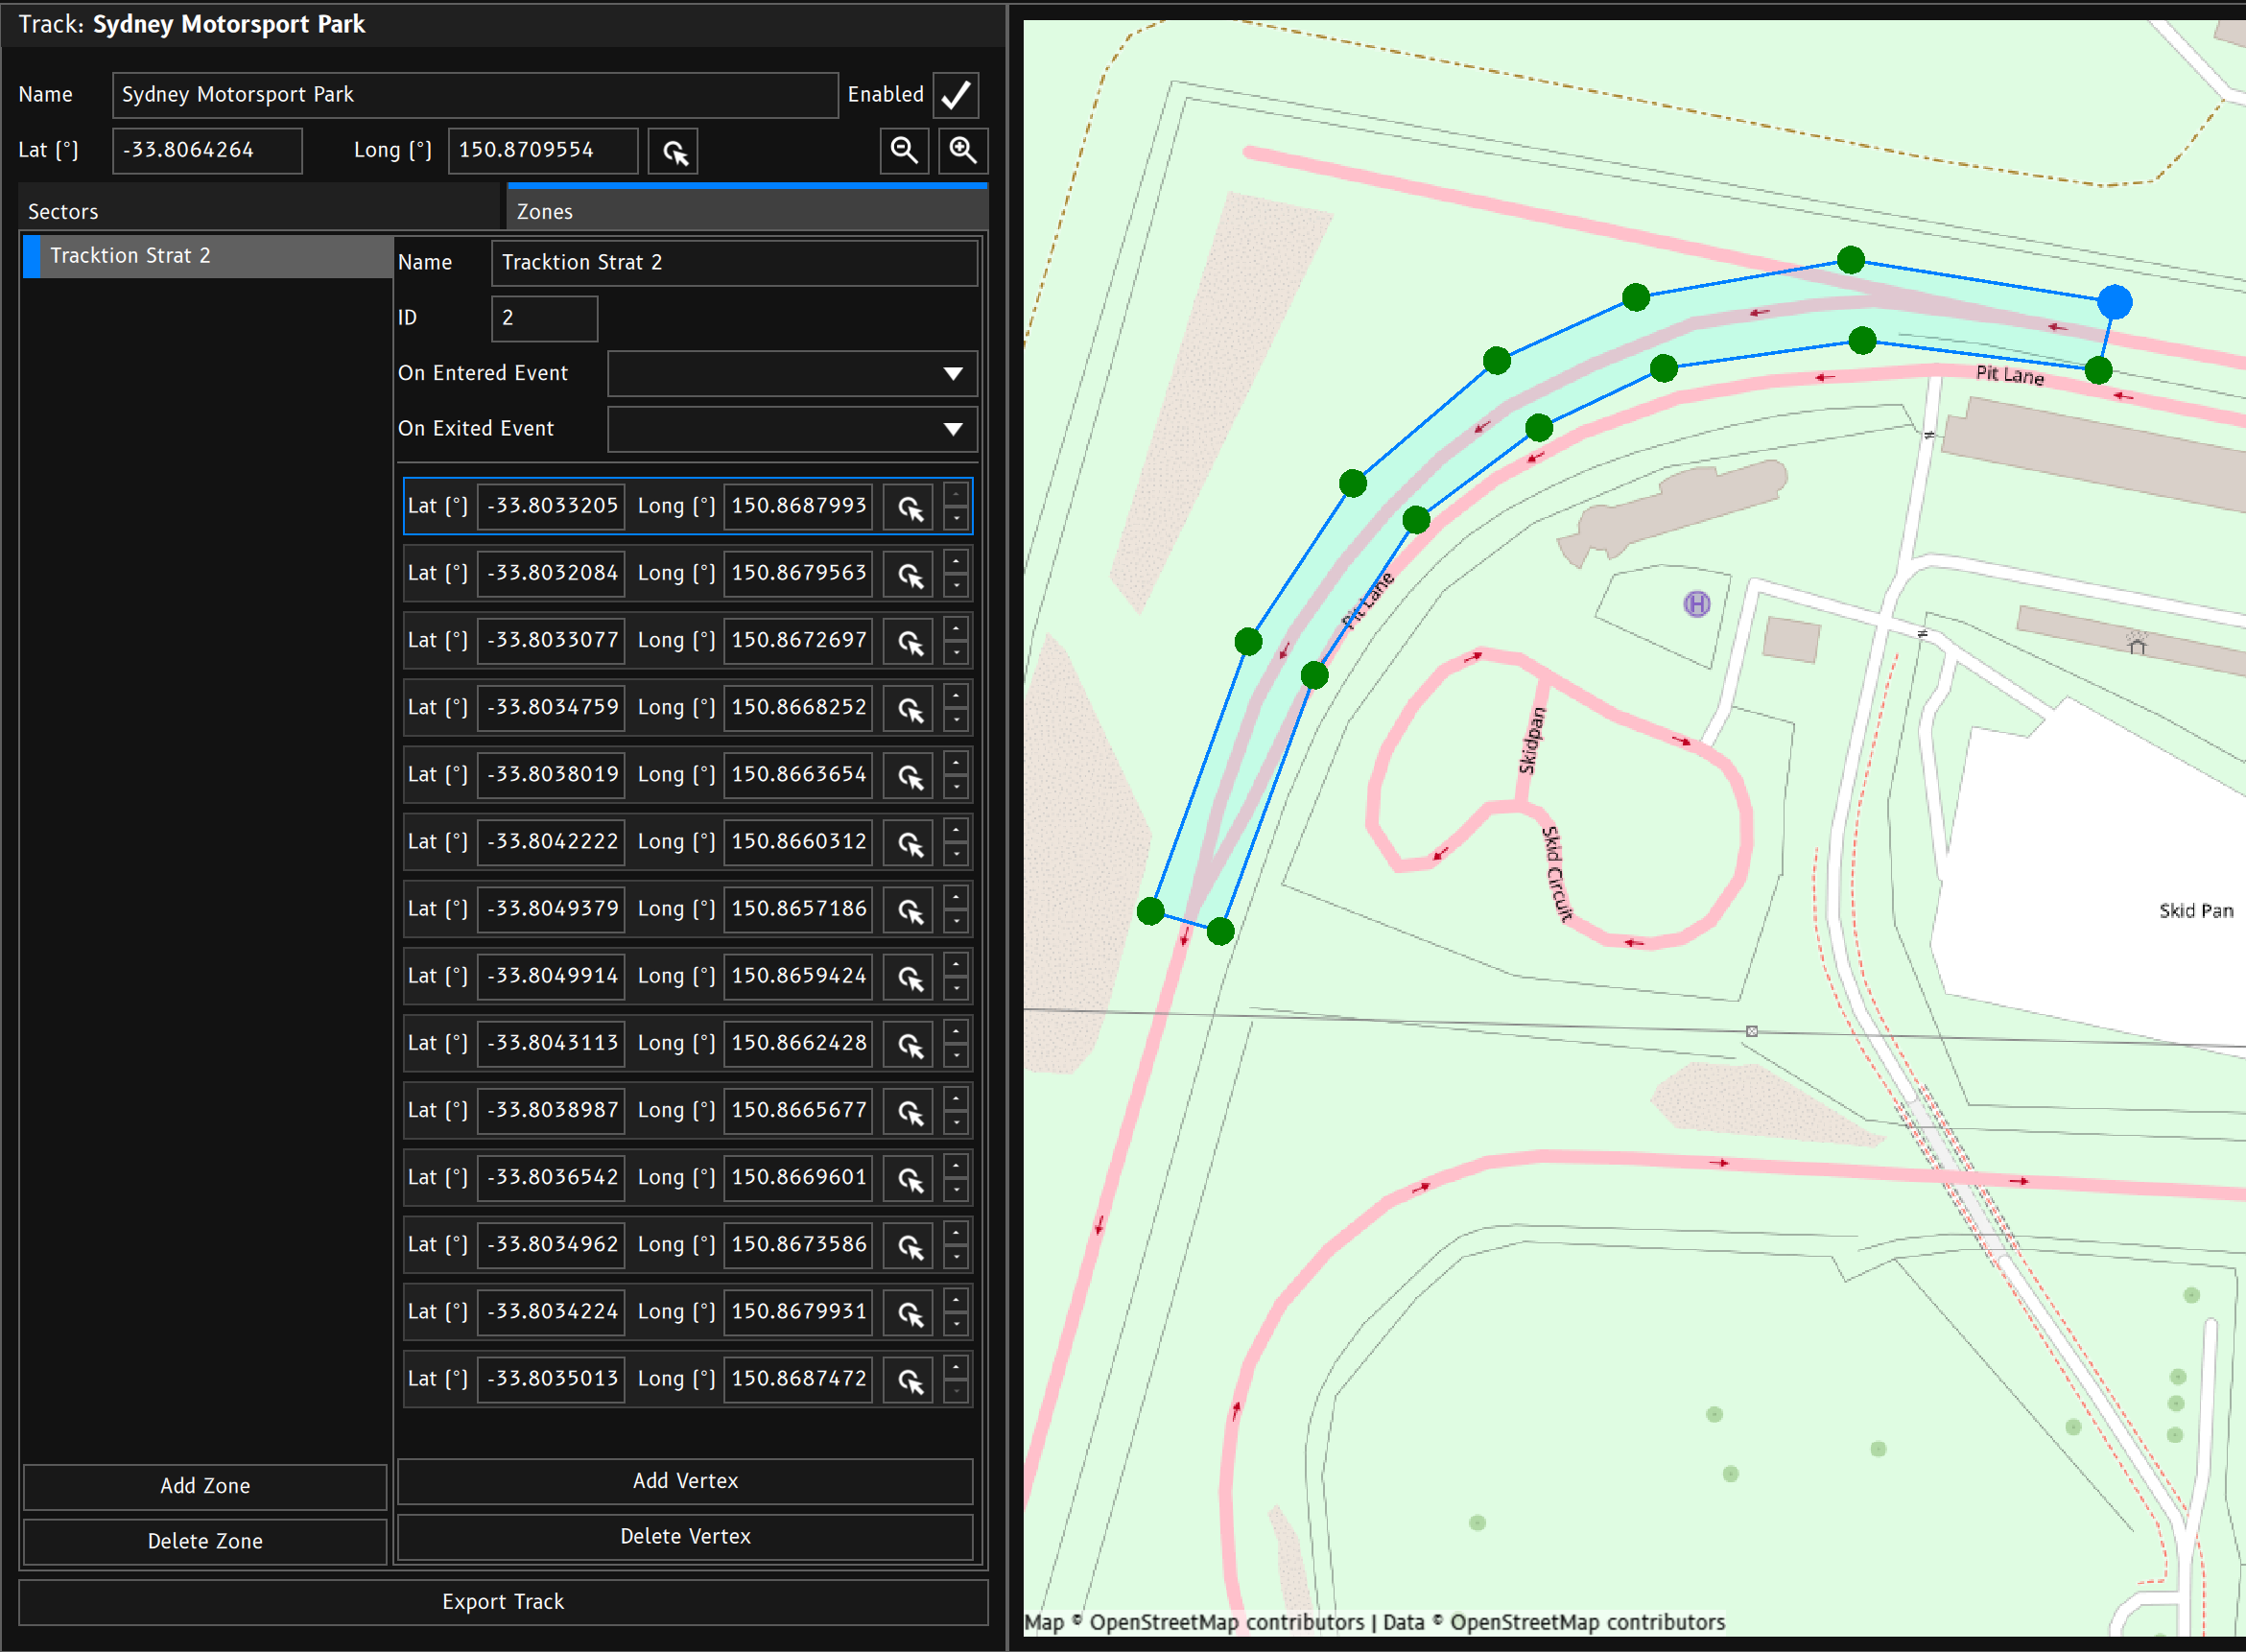Click the Add Vertex button
Image resolution: width=2246 pixels, height=1652 pixels.
(685, 1481)
